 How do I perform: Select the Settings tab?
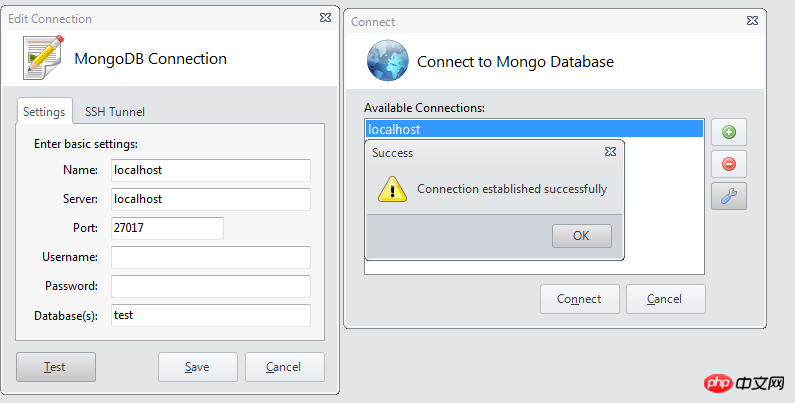(x=44, y=111)
